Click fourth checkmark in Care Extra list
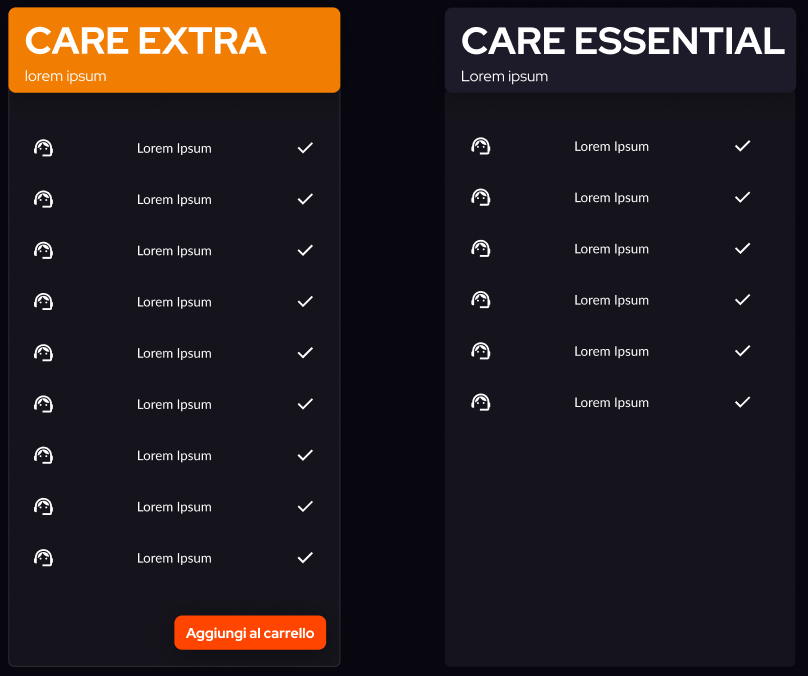Screen dimensions: 808x676 (x=305, y=301)
